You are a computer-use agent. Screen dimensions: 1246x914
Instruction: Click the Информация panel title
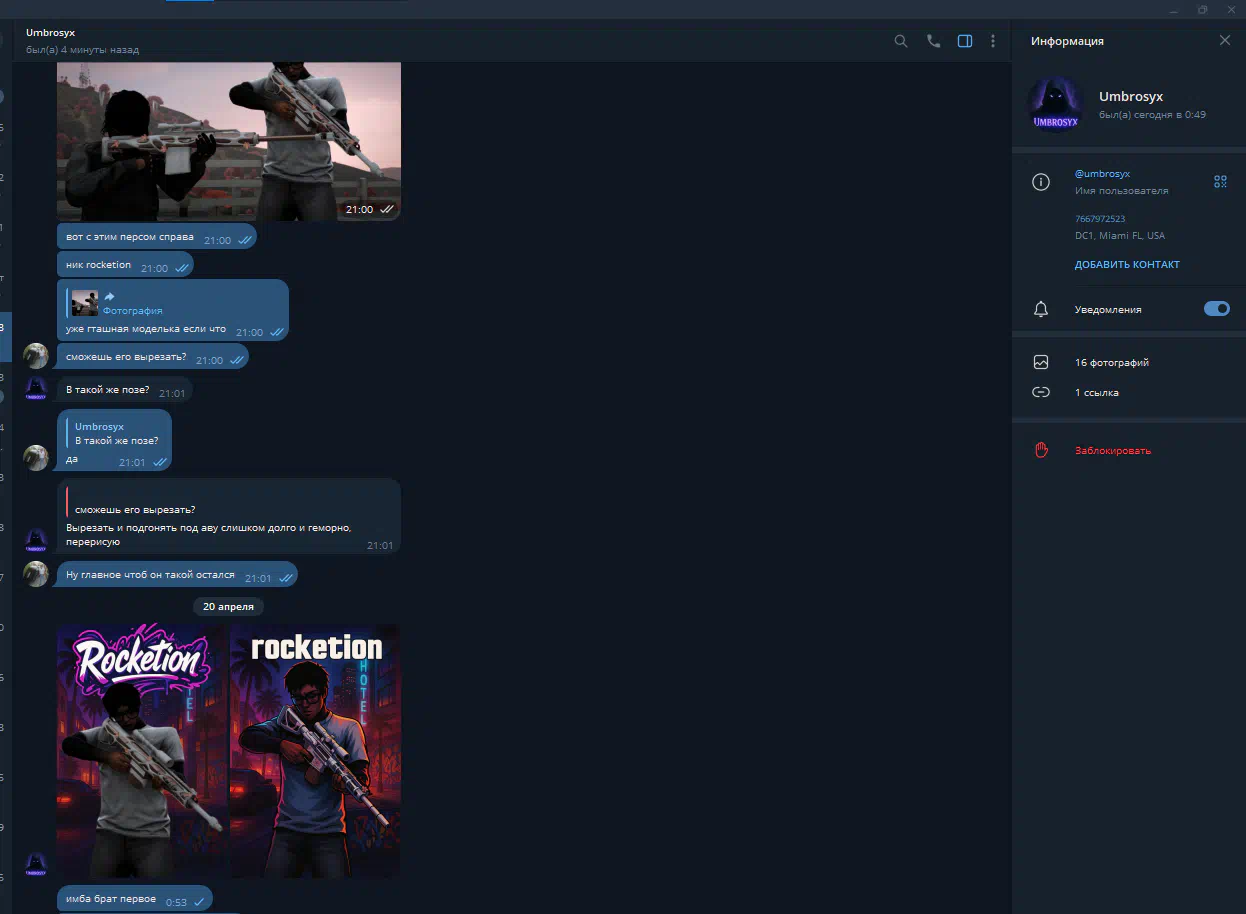(1067, 41)
